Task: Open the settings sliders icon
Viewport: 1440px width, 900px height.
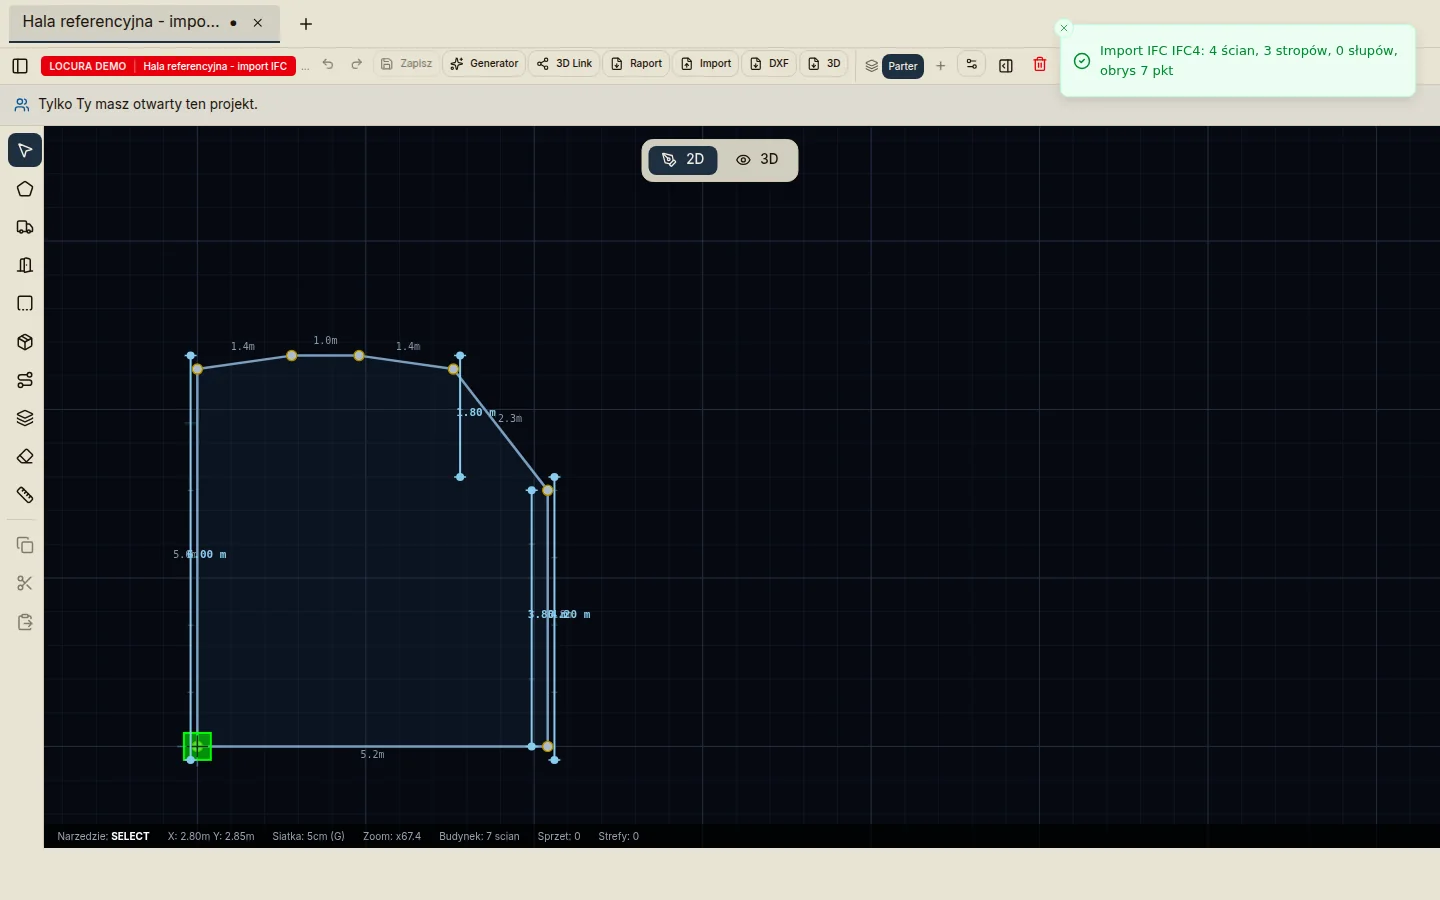Action: [971, 65]
